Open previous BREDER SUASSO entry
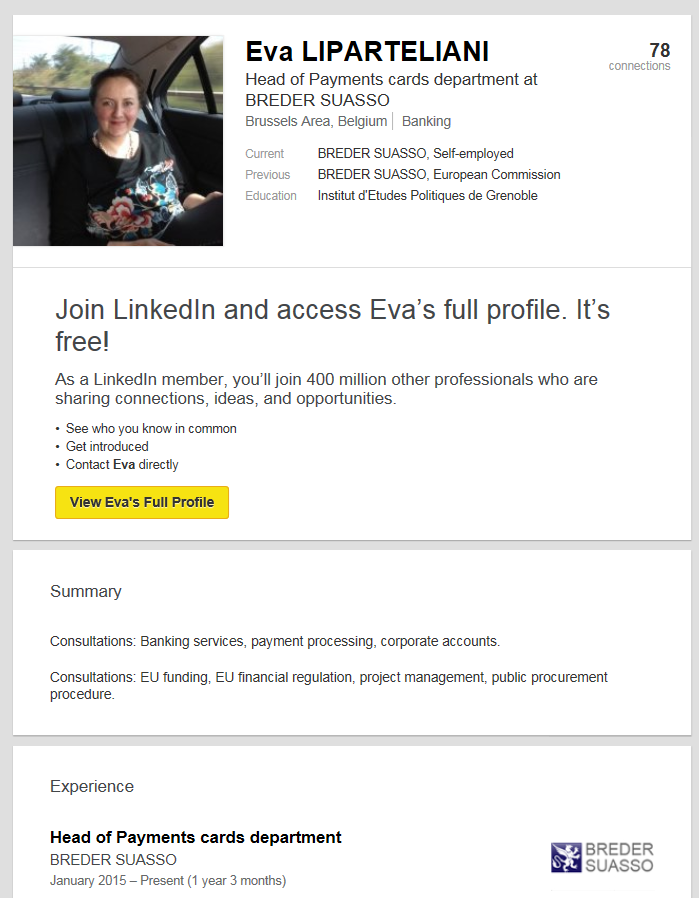Image resolution: width=699 pixels, height=898 pixels. [372, 175]
